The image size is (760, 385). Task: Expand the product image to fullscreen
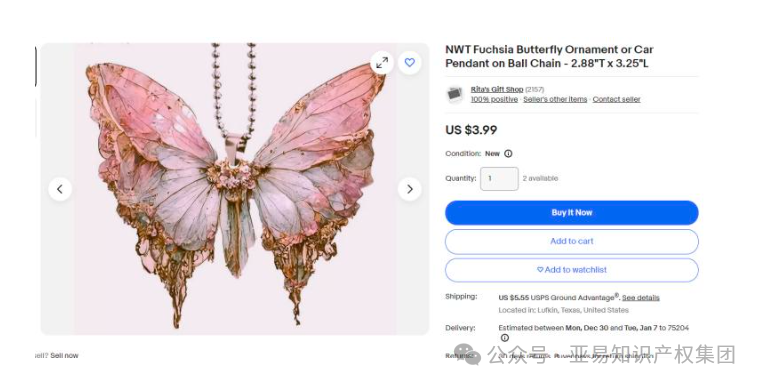(x=382, y=63)
